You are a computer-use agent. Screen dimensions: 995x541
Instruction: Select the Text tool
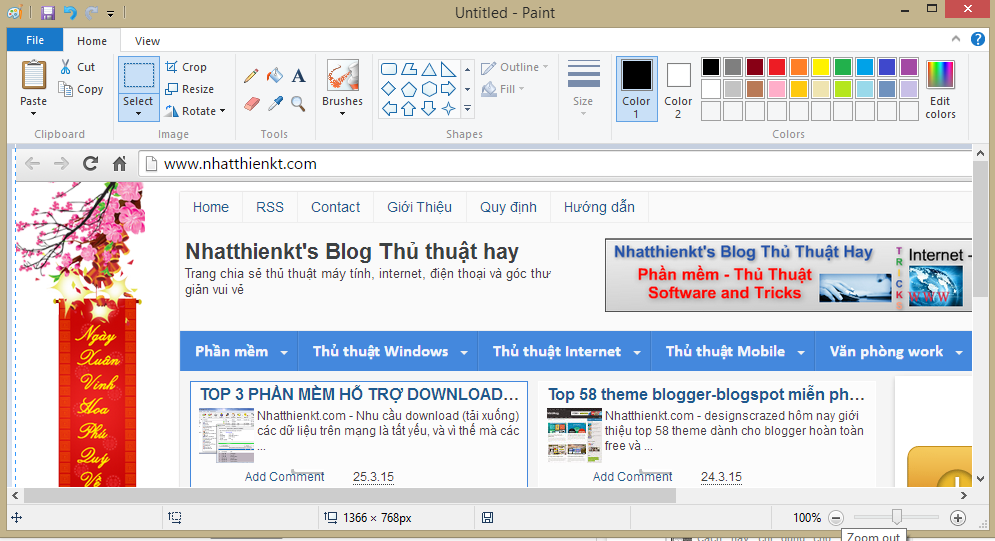pos(298,76)
